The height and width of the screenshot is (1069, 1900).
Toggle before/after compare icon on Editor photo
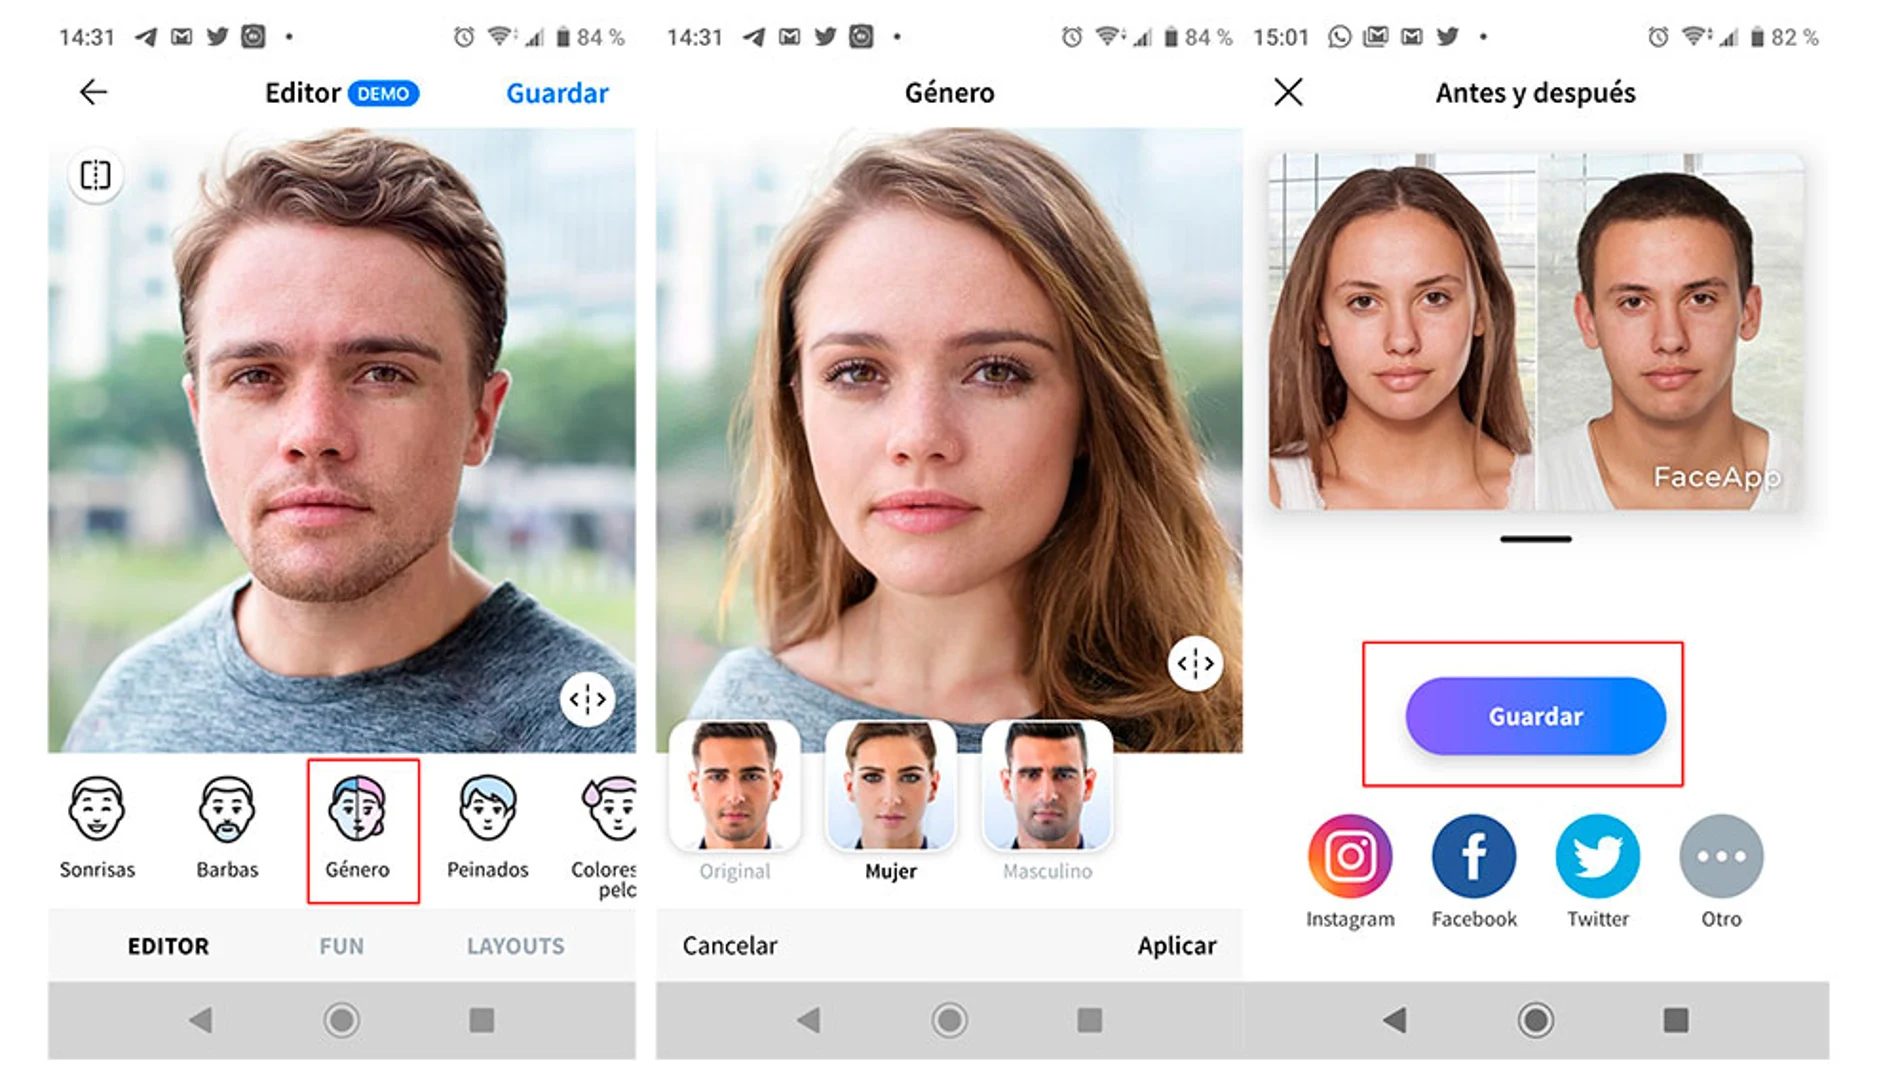click(96, 176)
